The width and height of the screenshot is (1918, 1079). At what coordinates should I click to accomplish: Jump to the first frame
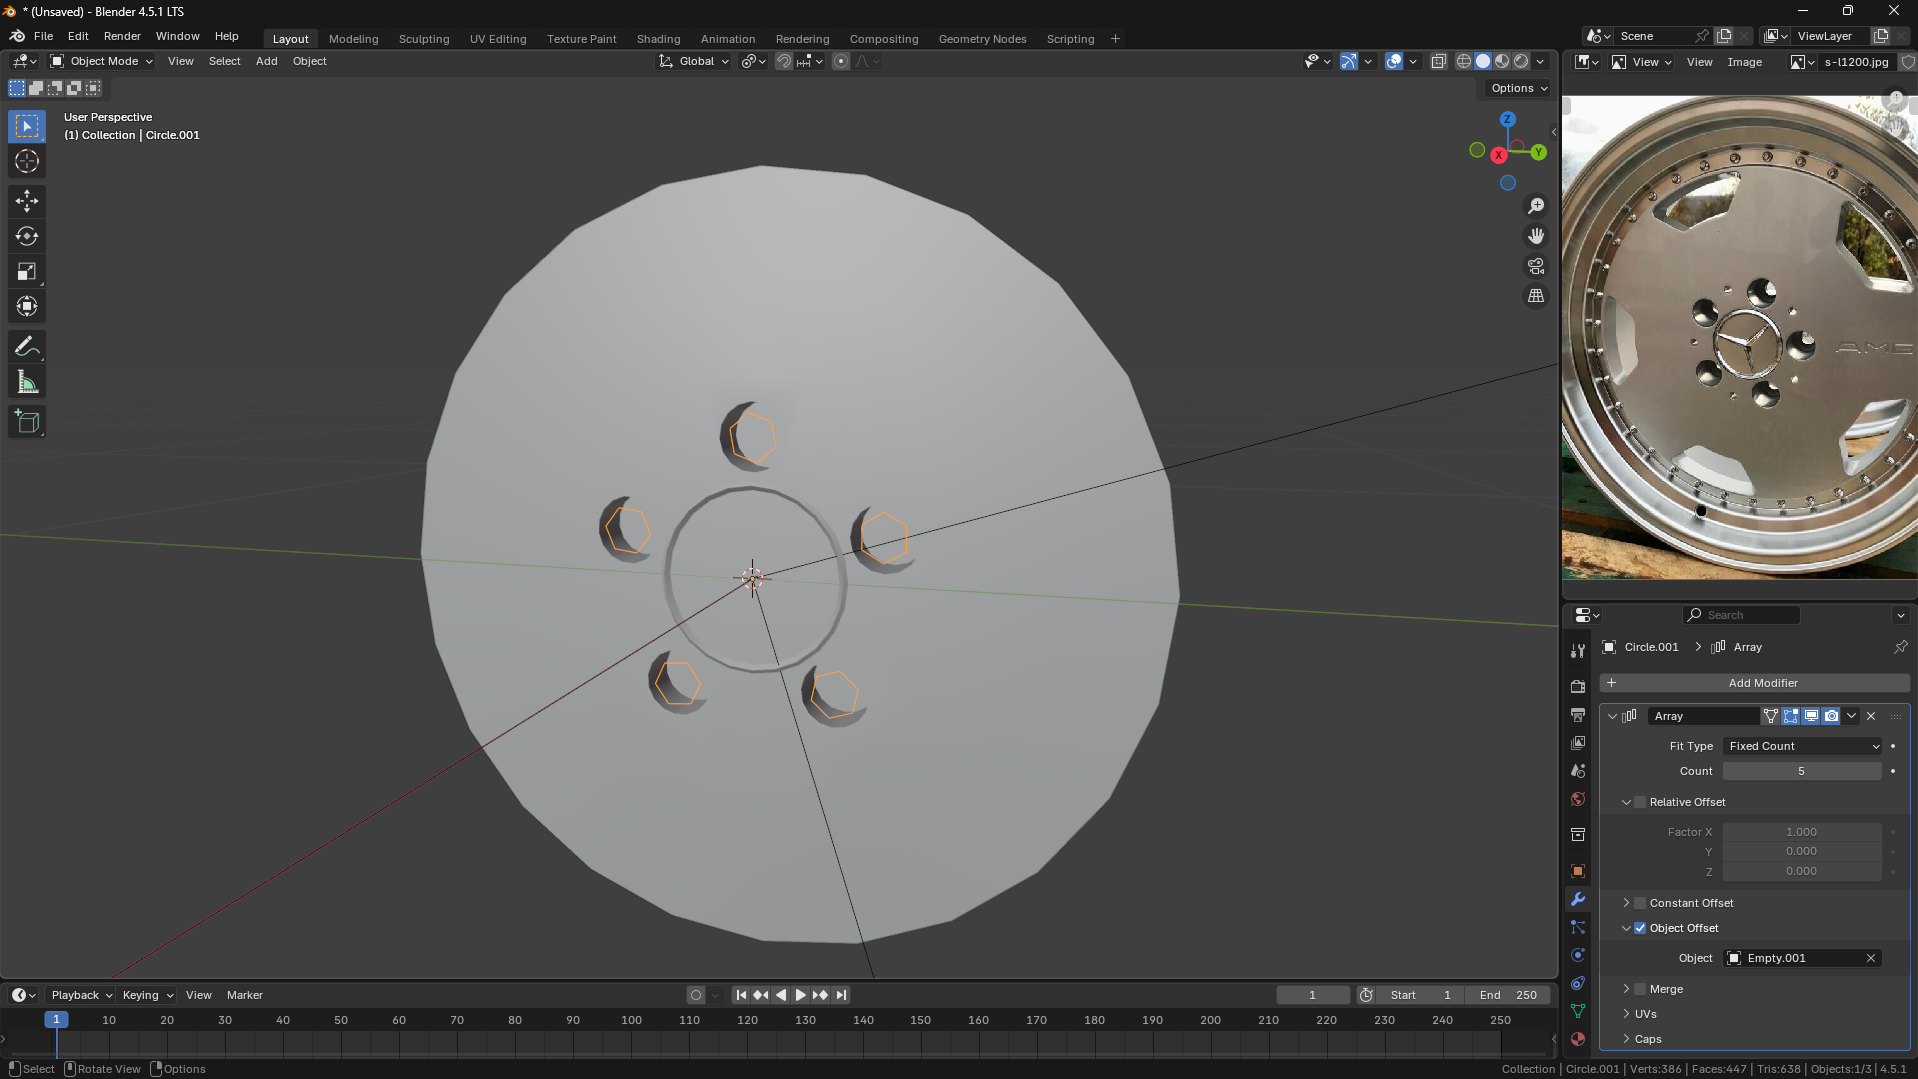(x=741, y=995)
